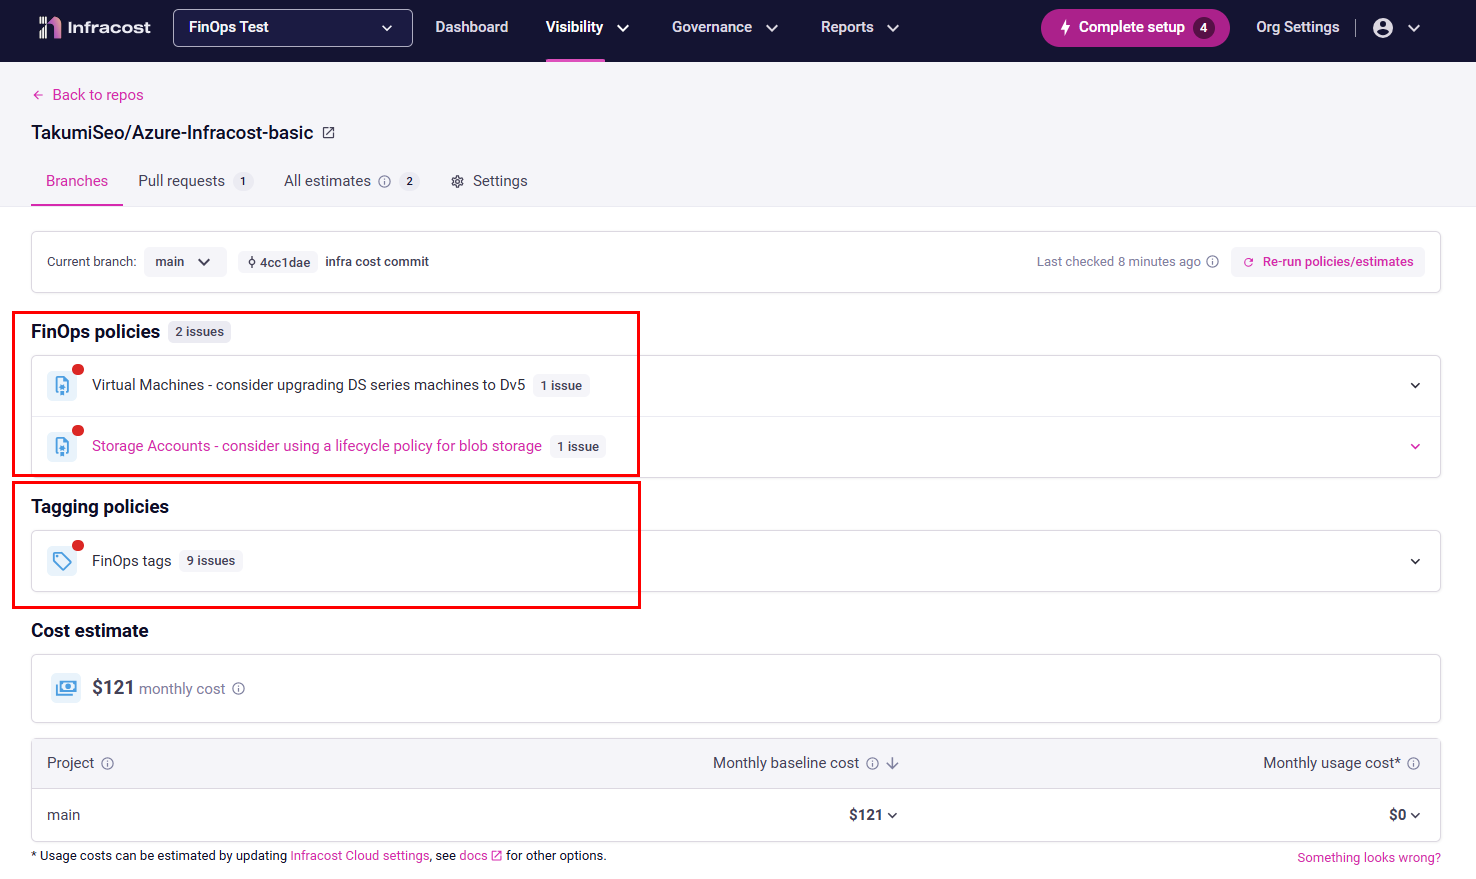Click the FinOps tags label

pos(132,561)
